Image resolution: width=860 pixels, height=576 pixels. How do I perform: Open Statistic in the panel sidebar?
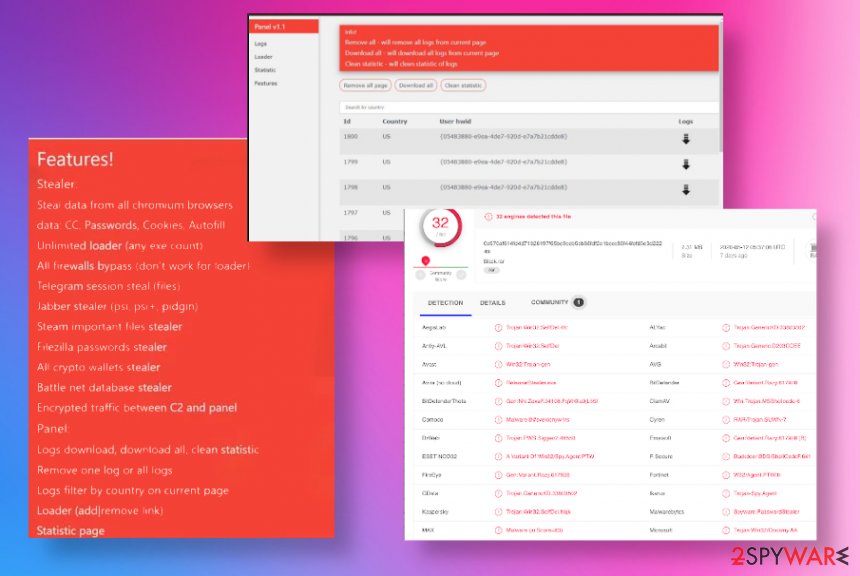click(x=265, y=70)
